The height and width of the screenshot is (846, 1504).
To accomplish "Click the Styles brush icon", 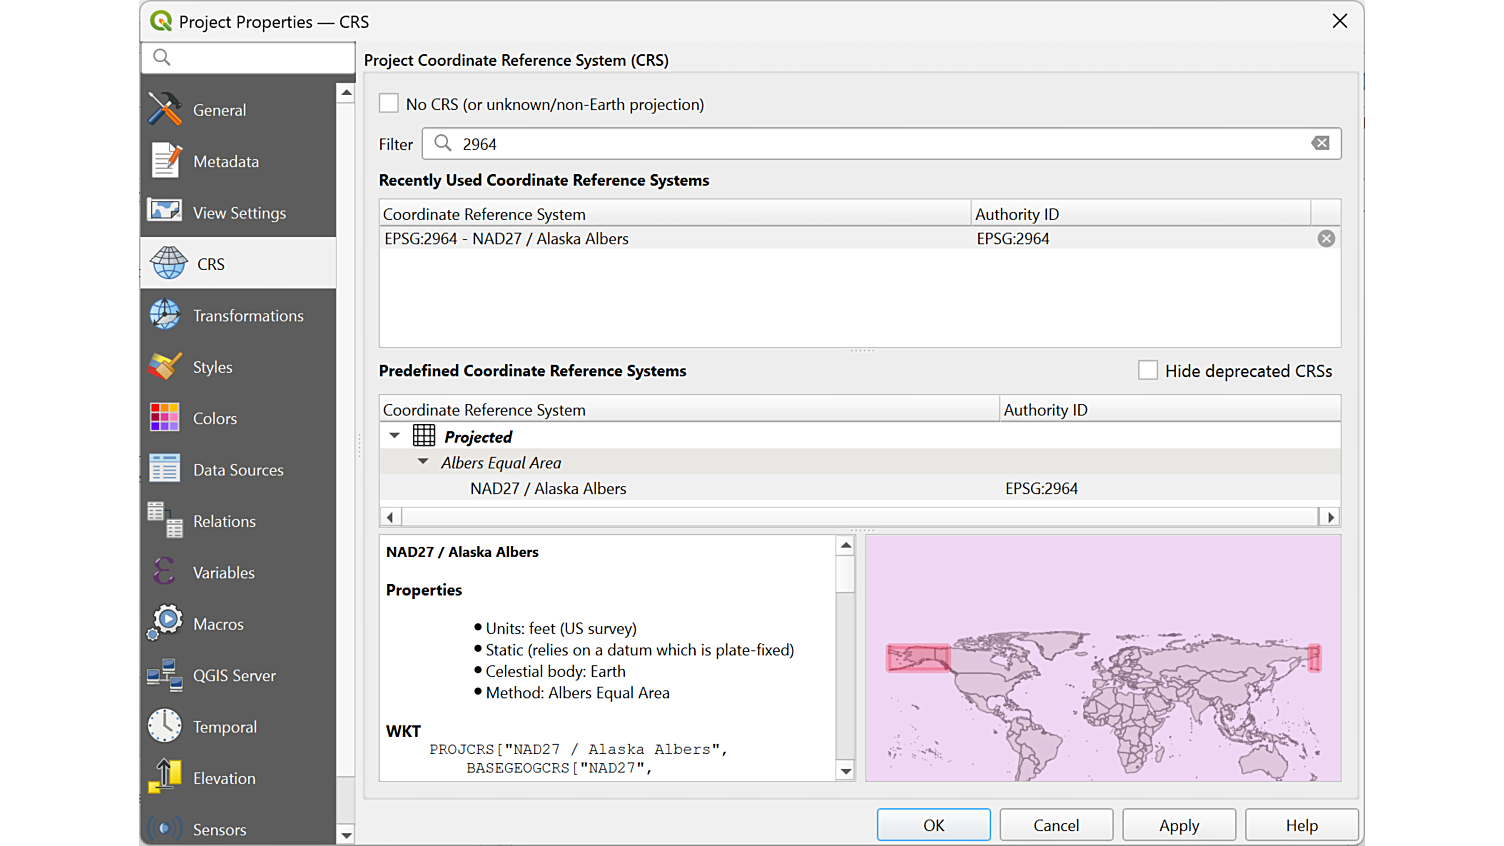I will pyautogui.click(x=165, y=367).
